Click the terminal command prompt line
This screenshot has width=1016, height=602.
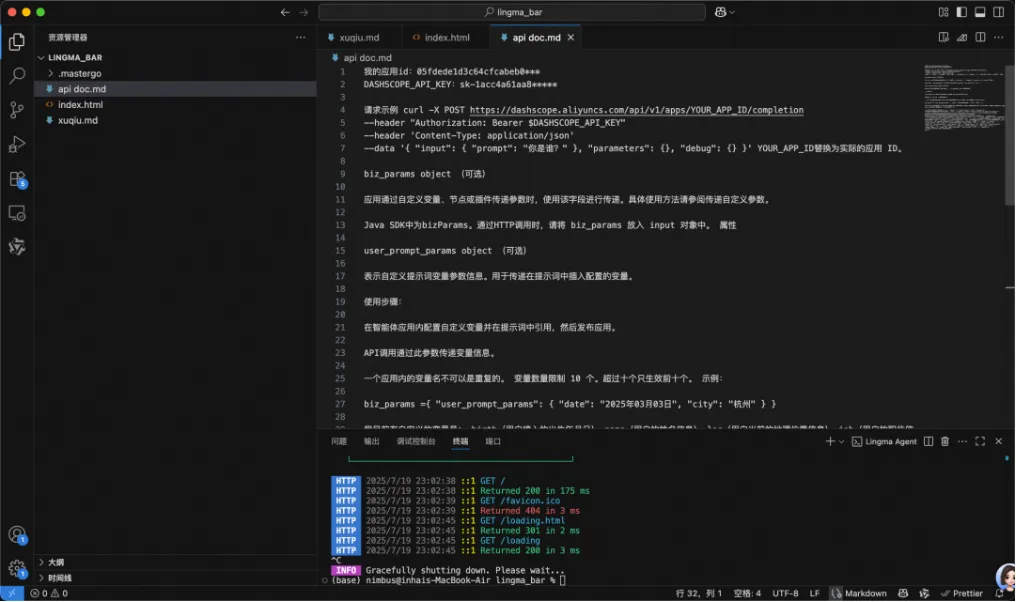448,581
